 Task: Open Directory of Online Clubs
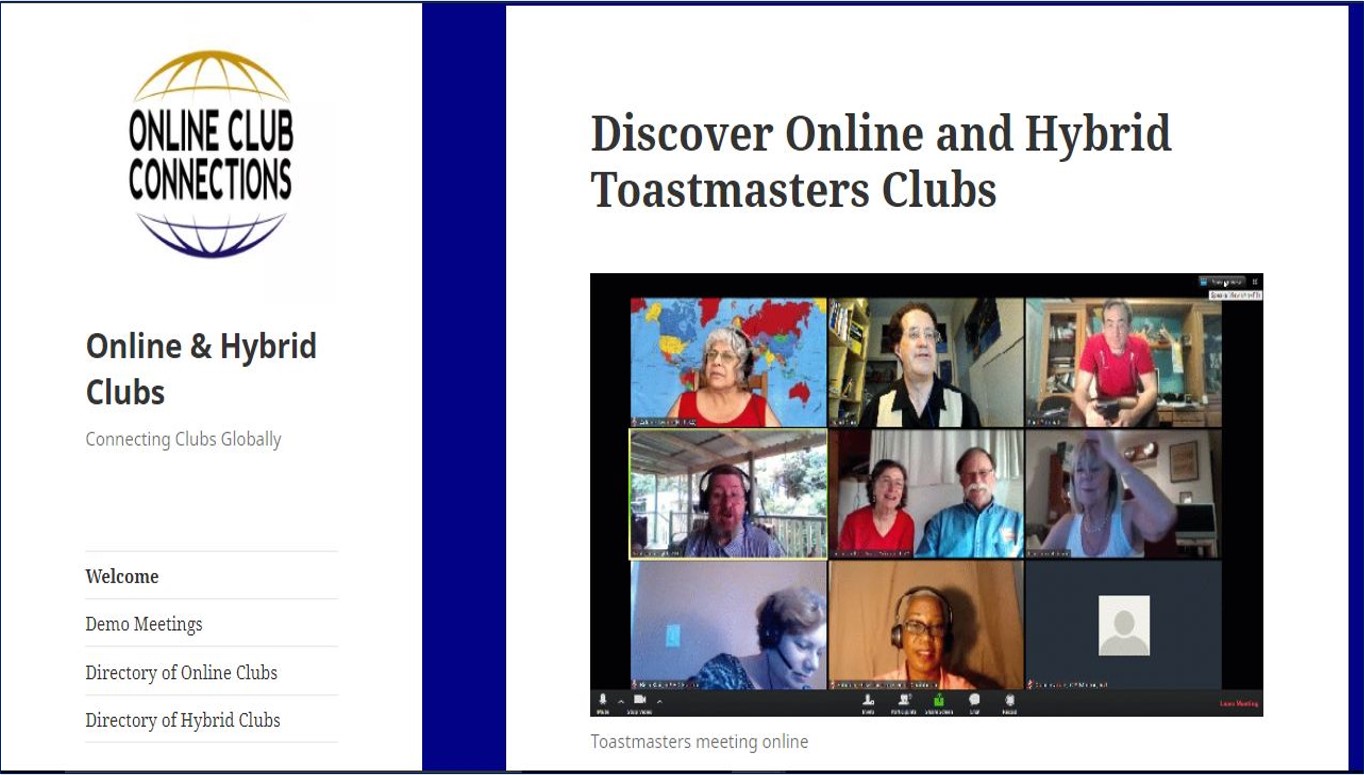[x=181, y=672]
